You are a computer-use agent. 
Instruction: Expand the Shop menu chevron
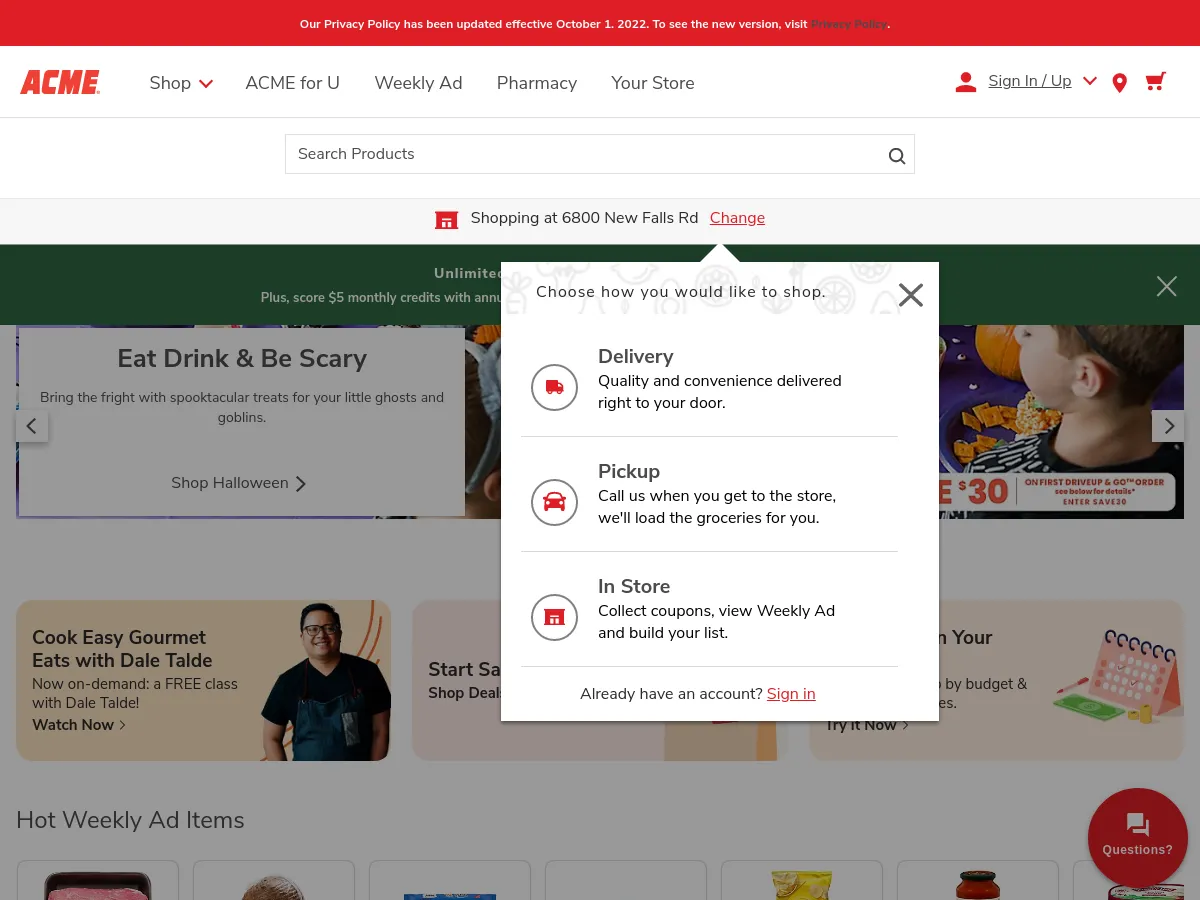coord(206,85)
